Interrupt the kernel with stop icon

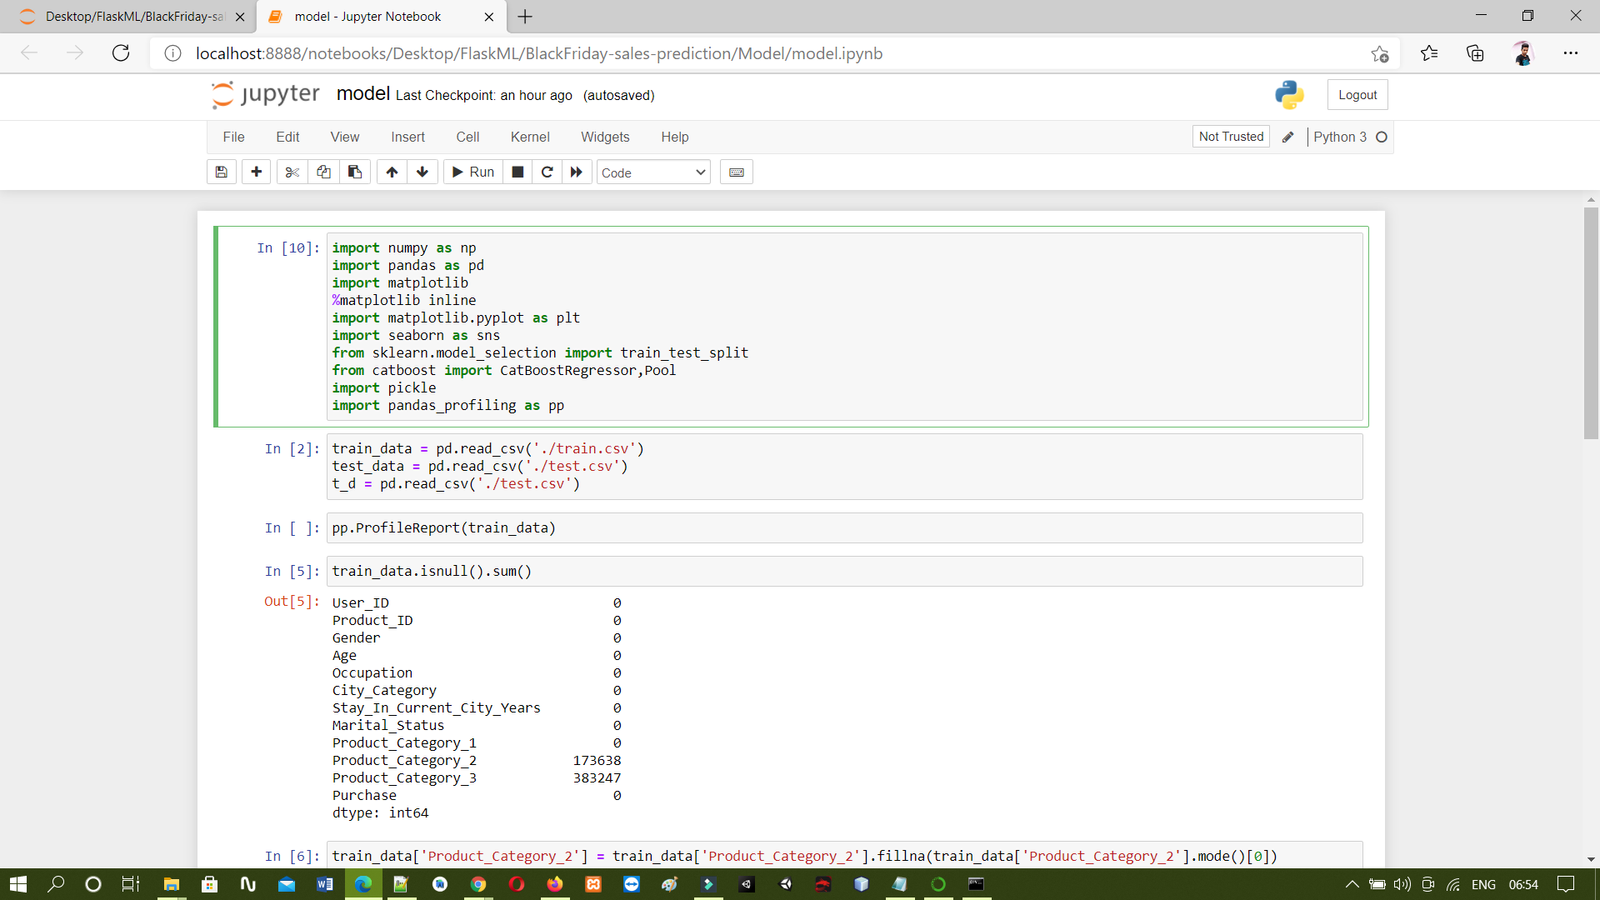click(x=517, y=172)
